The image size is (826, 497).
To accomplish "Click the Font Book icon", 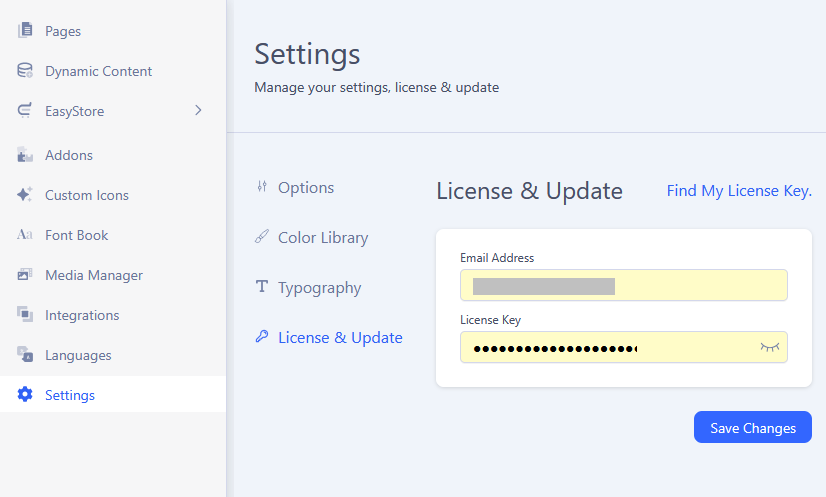I will coord(25,235).
